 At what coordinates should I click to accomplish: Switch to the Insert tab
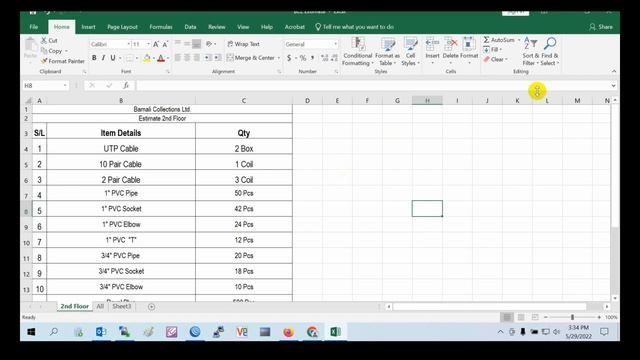88,27
